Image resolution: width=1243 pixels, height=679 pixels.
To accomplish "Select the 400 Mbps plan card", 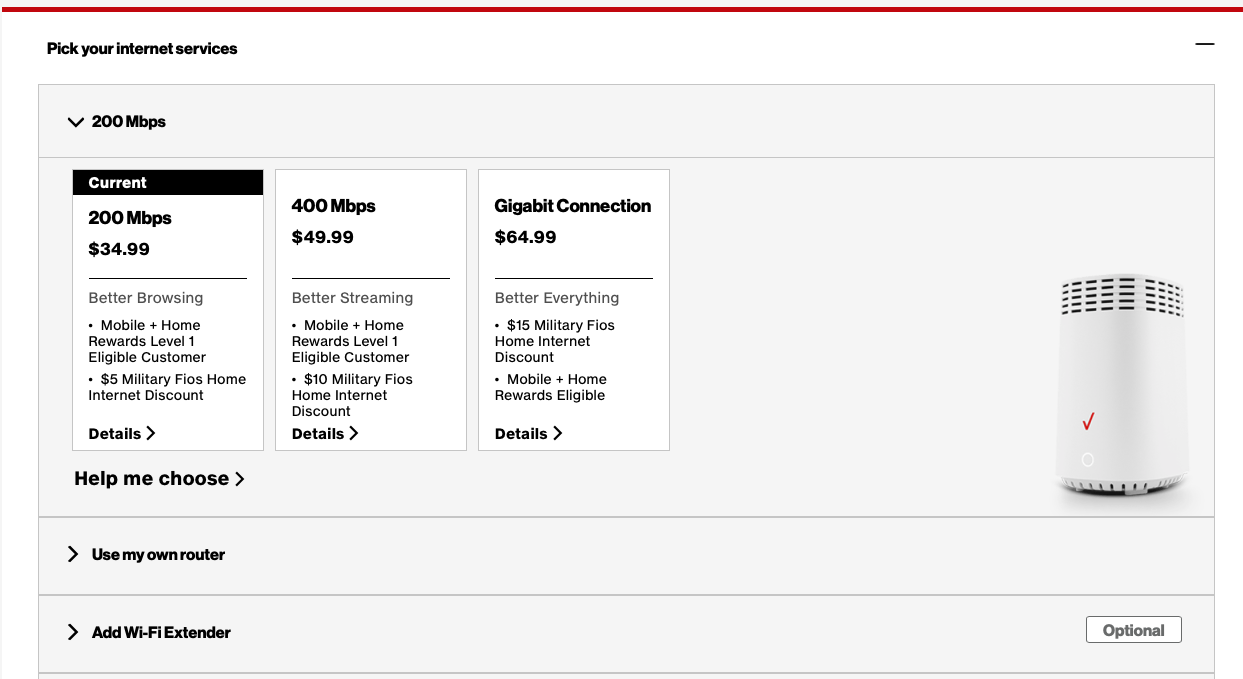I will [x=371, y=310].
